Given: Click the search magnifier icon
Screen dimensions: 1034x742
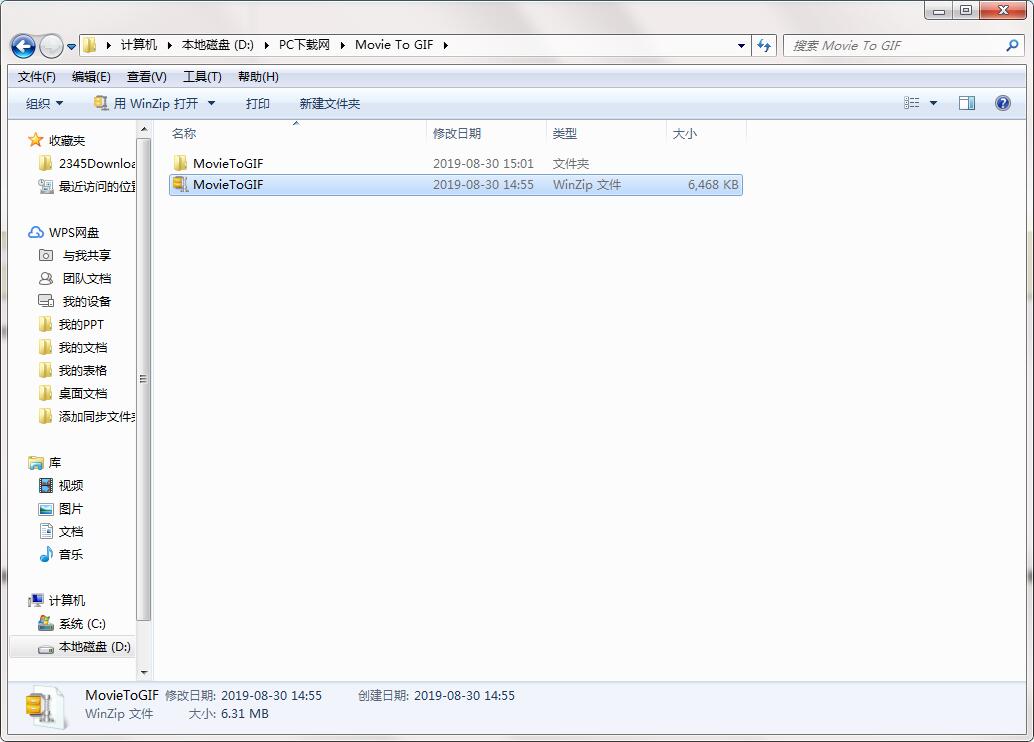Looking at the screenshot, I should (1012, 45).
